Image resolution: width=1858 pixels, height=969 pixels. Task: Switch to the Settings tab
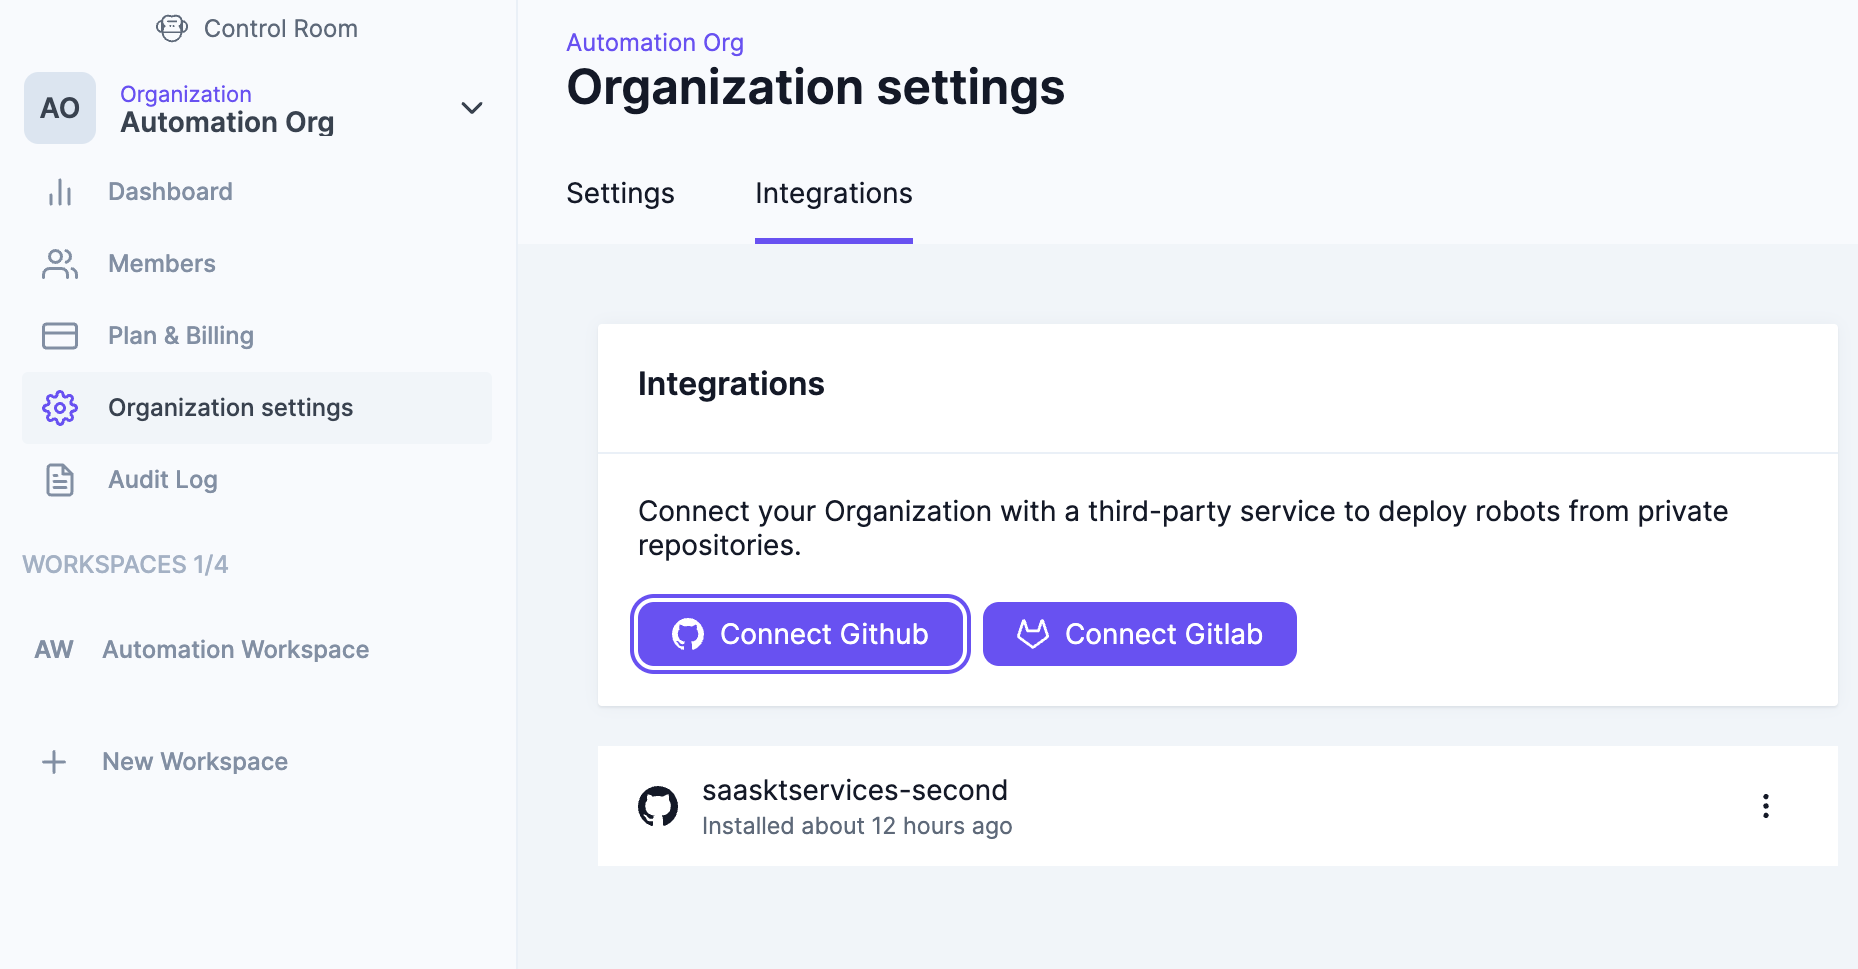[620, 193]
